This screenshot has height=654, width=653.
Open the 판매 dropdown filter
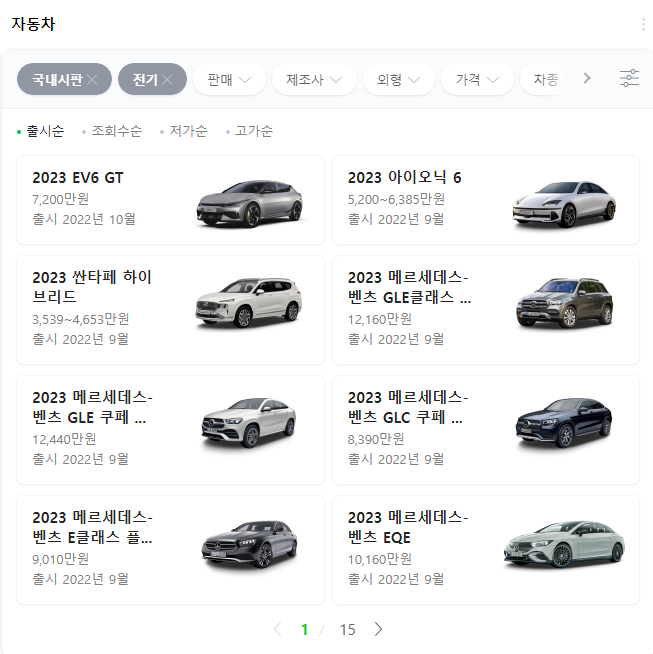click(229, 79)
